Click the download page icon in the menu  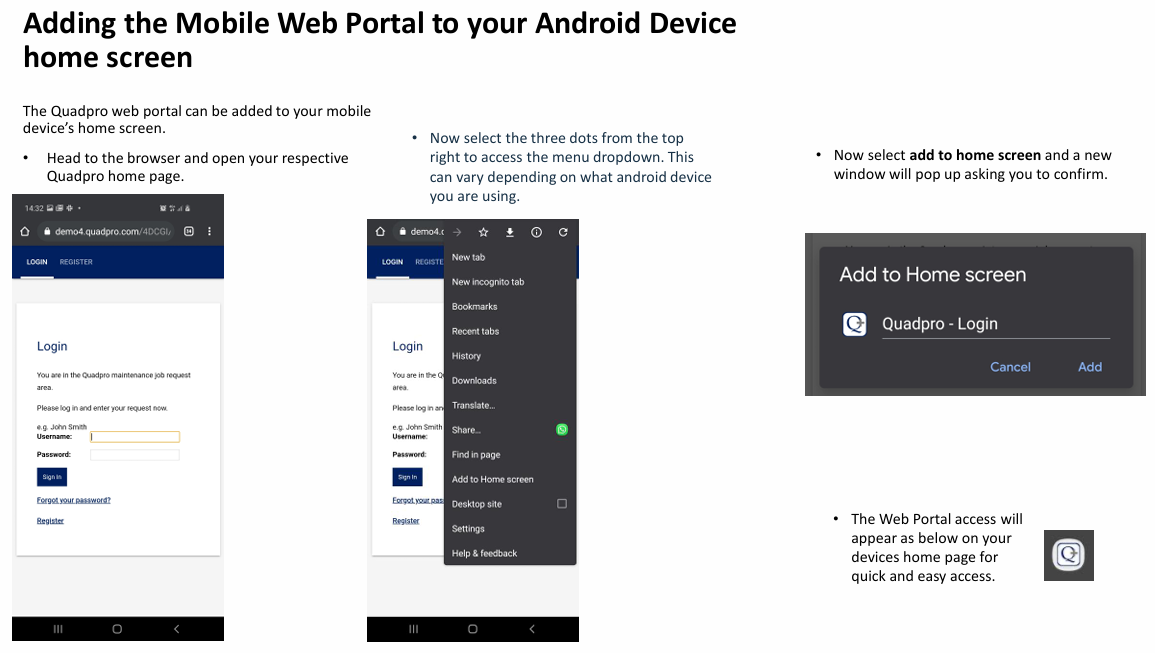tap(510, 232)
